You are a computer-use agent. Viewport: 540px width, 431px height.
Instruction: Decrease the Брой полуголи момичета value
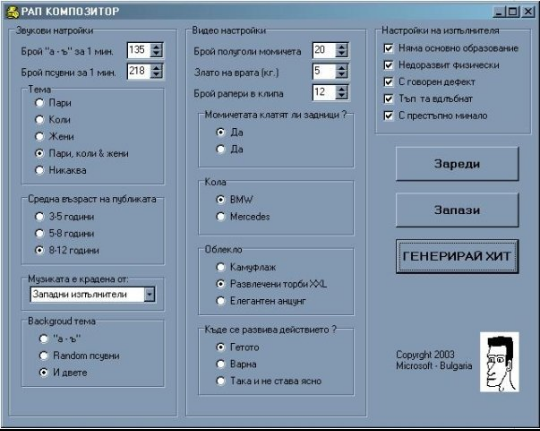point(342,53)
